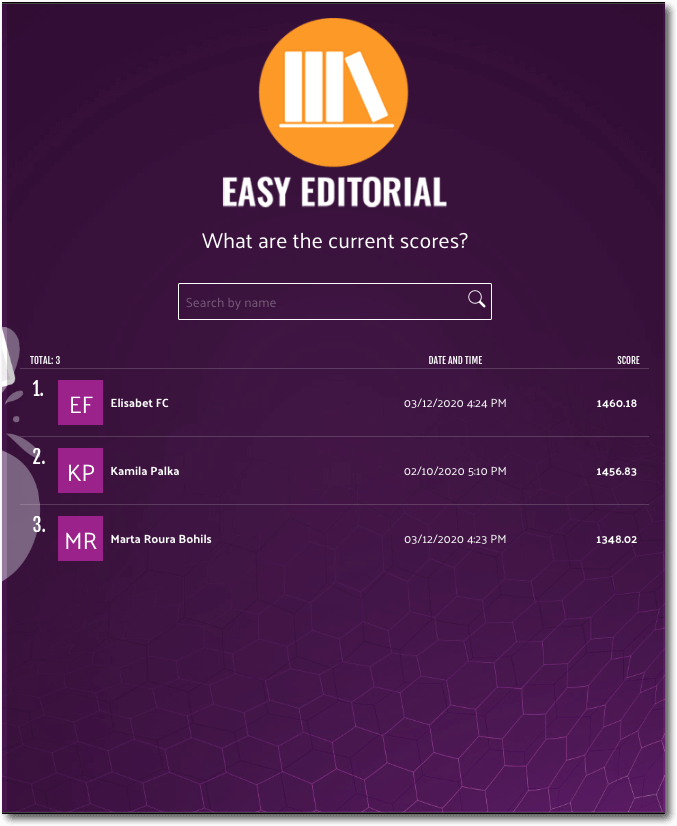Click the rank number 1
This screenshot has height=826, width=677.
pyautogui.click(x=38, y=389)
